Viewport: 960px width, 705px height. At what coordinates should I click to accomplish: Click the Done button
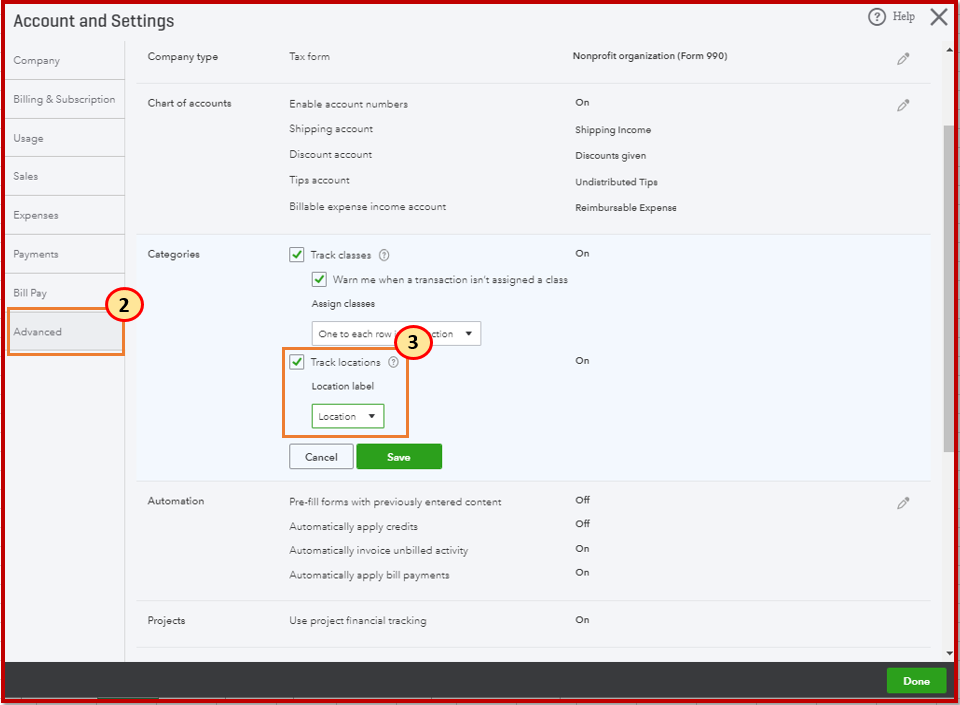916,681
